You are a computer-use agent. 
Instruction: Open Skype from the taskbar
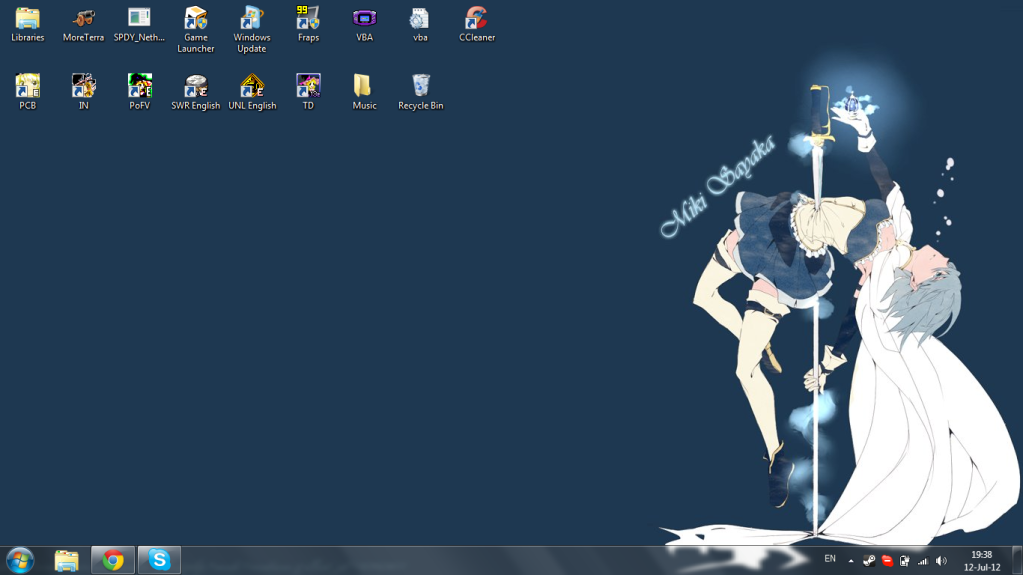(159, 560)
